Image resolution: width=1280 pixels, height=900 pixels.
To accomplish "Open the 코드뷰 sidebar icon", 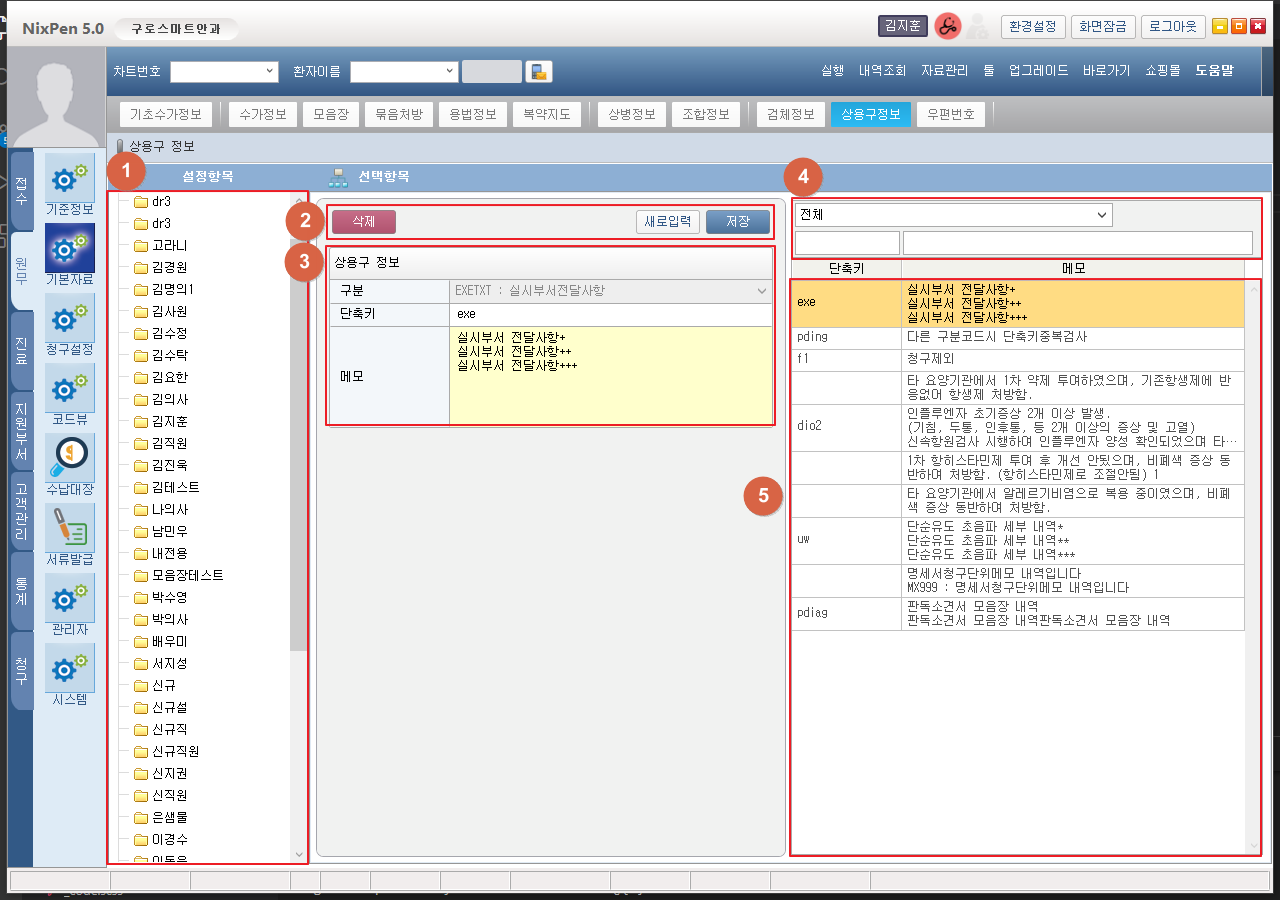I will (x=70, y=389).
